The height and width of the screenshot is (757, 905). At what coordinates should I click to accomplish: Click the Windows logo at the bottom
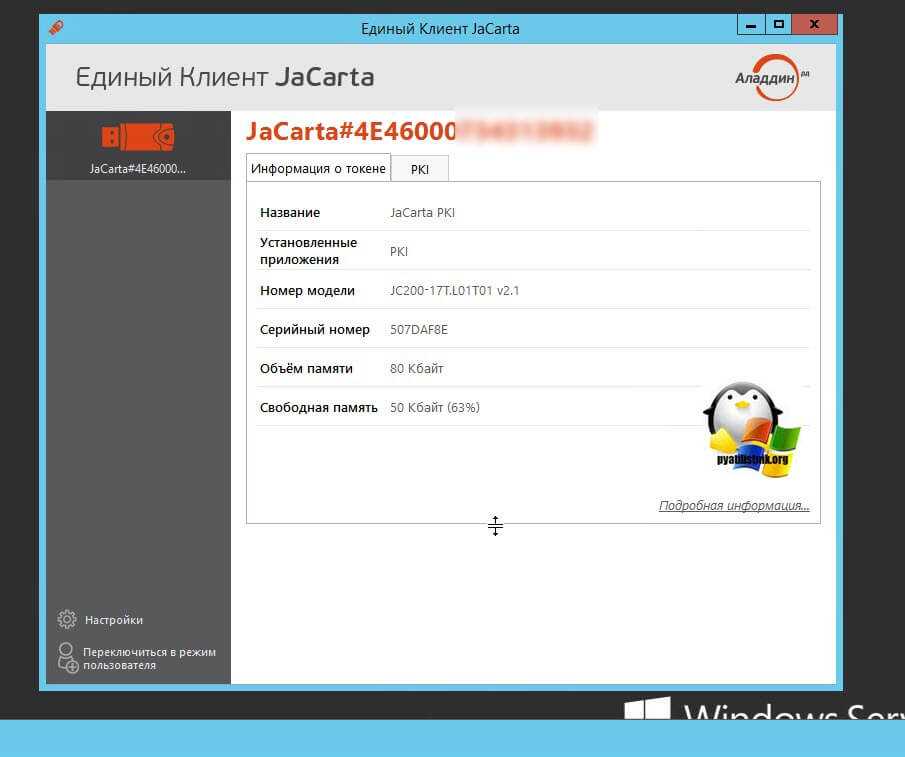click(x=647, y=709)
